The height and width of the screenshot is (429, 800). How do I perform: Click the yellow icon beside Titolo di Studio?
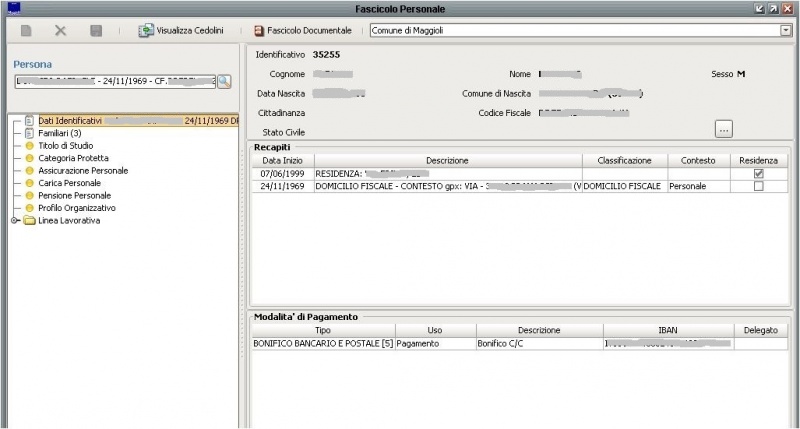coord(29,146)
